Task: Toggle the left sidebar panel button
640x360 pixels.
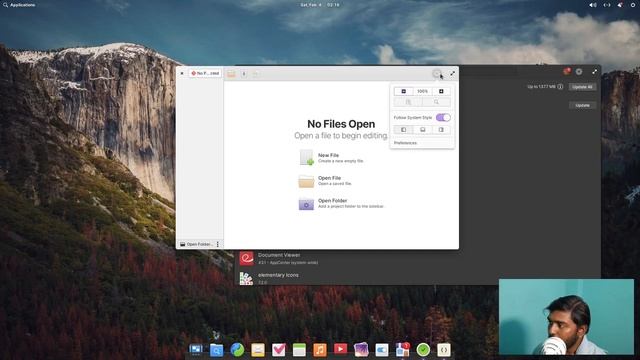Action: click(x=404, y=130)
